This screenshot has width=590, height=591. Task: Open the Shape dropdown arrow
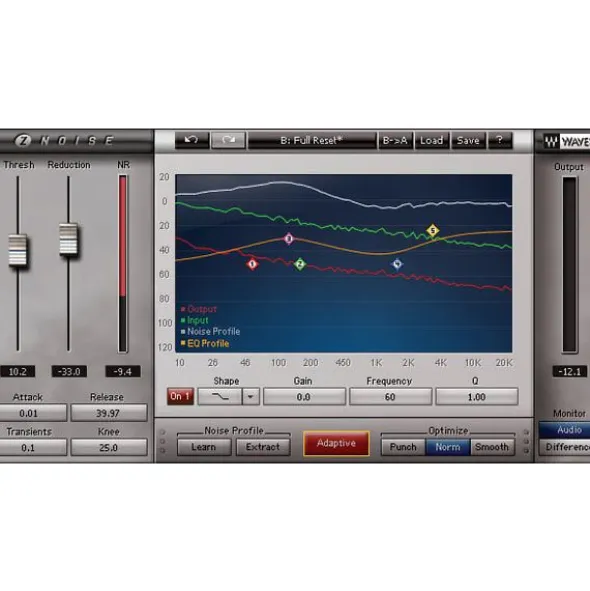pyautogui.click(x=251, y=397)
